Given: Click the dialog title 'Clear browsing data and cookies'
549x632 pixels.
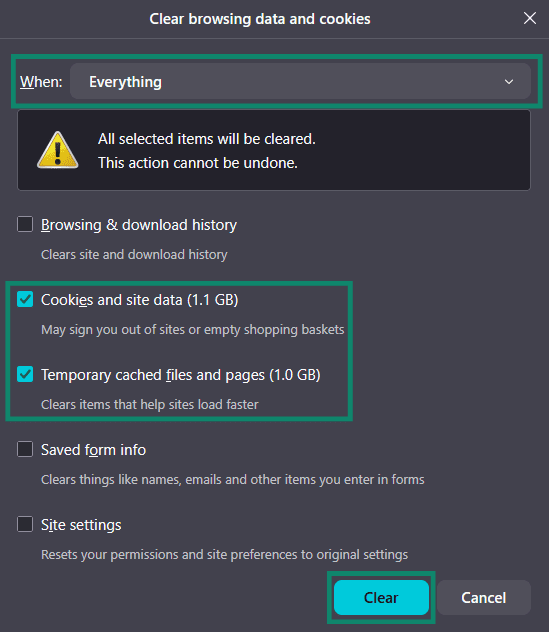Looking at the screenshot, I should (260, 19).
